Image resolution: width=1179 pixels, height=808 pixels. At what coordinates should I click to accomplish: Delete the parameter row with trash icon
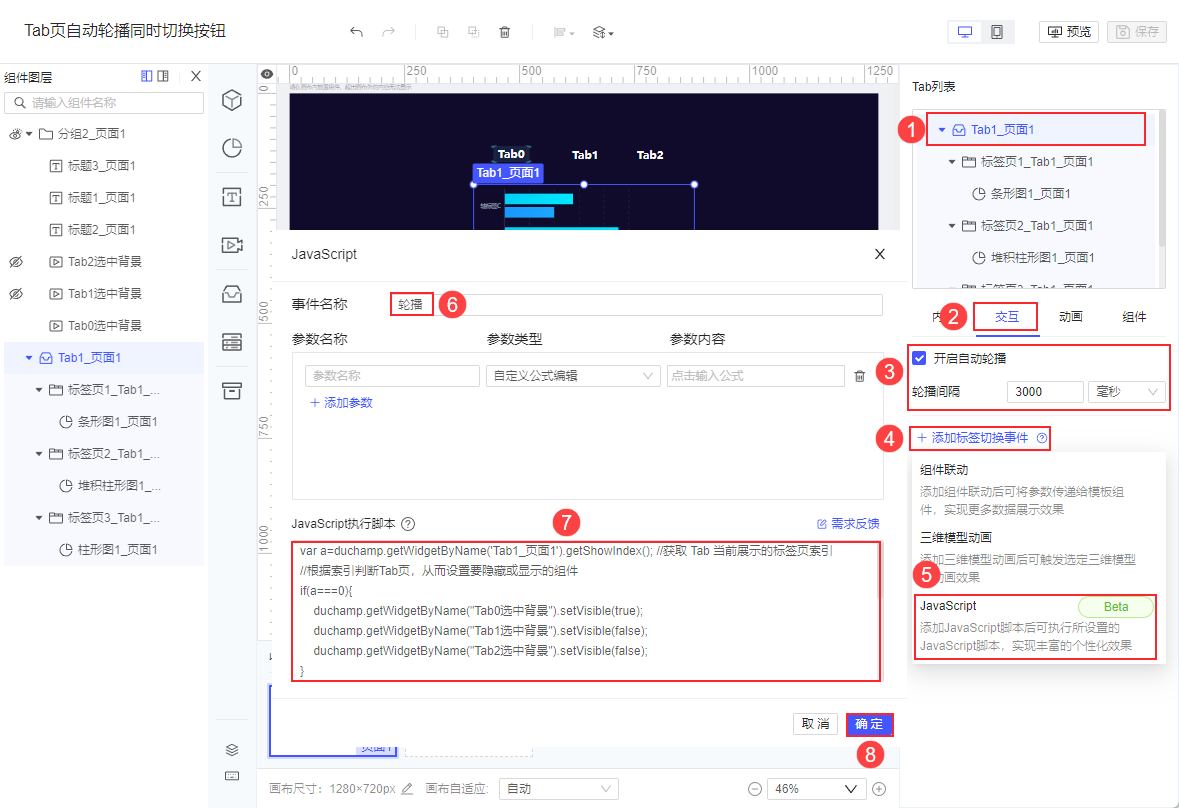[x=859, y=376]
